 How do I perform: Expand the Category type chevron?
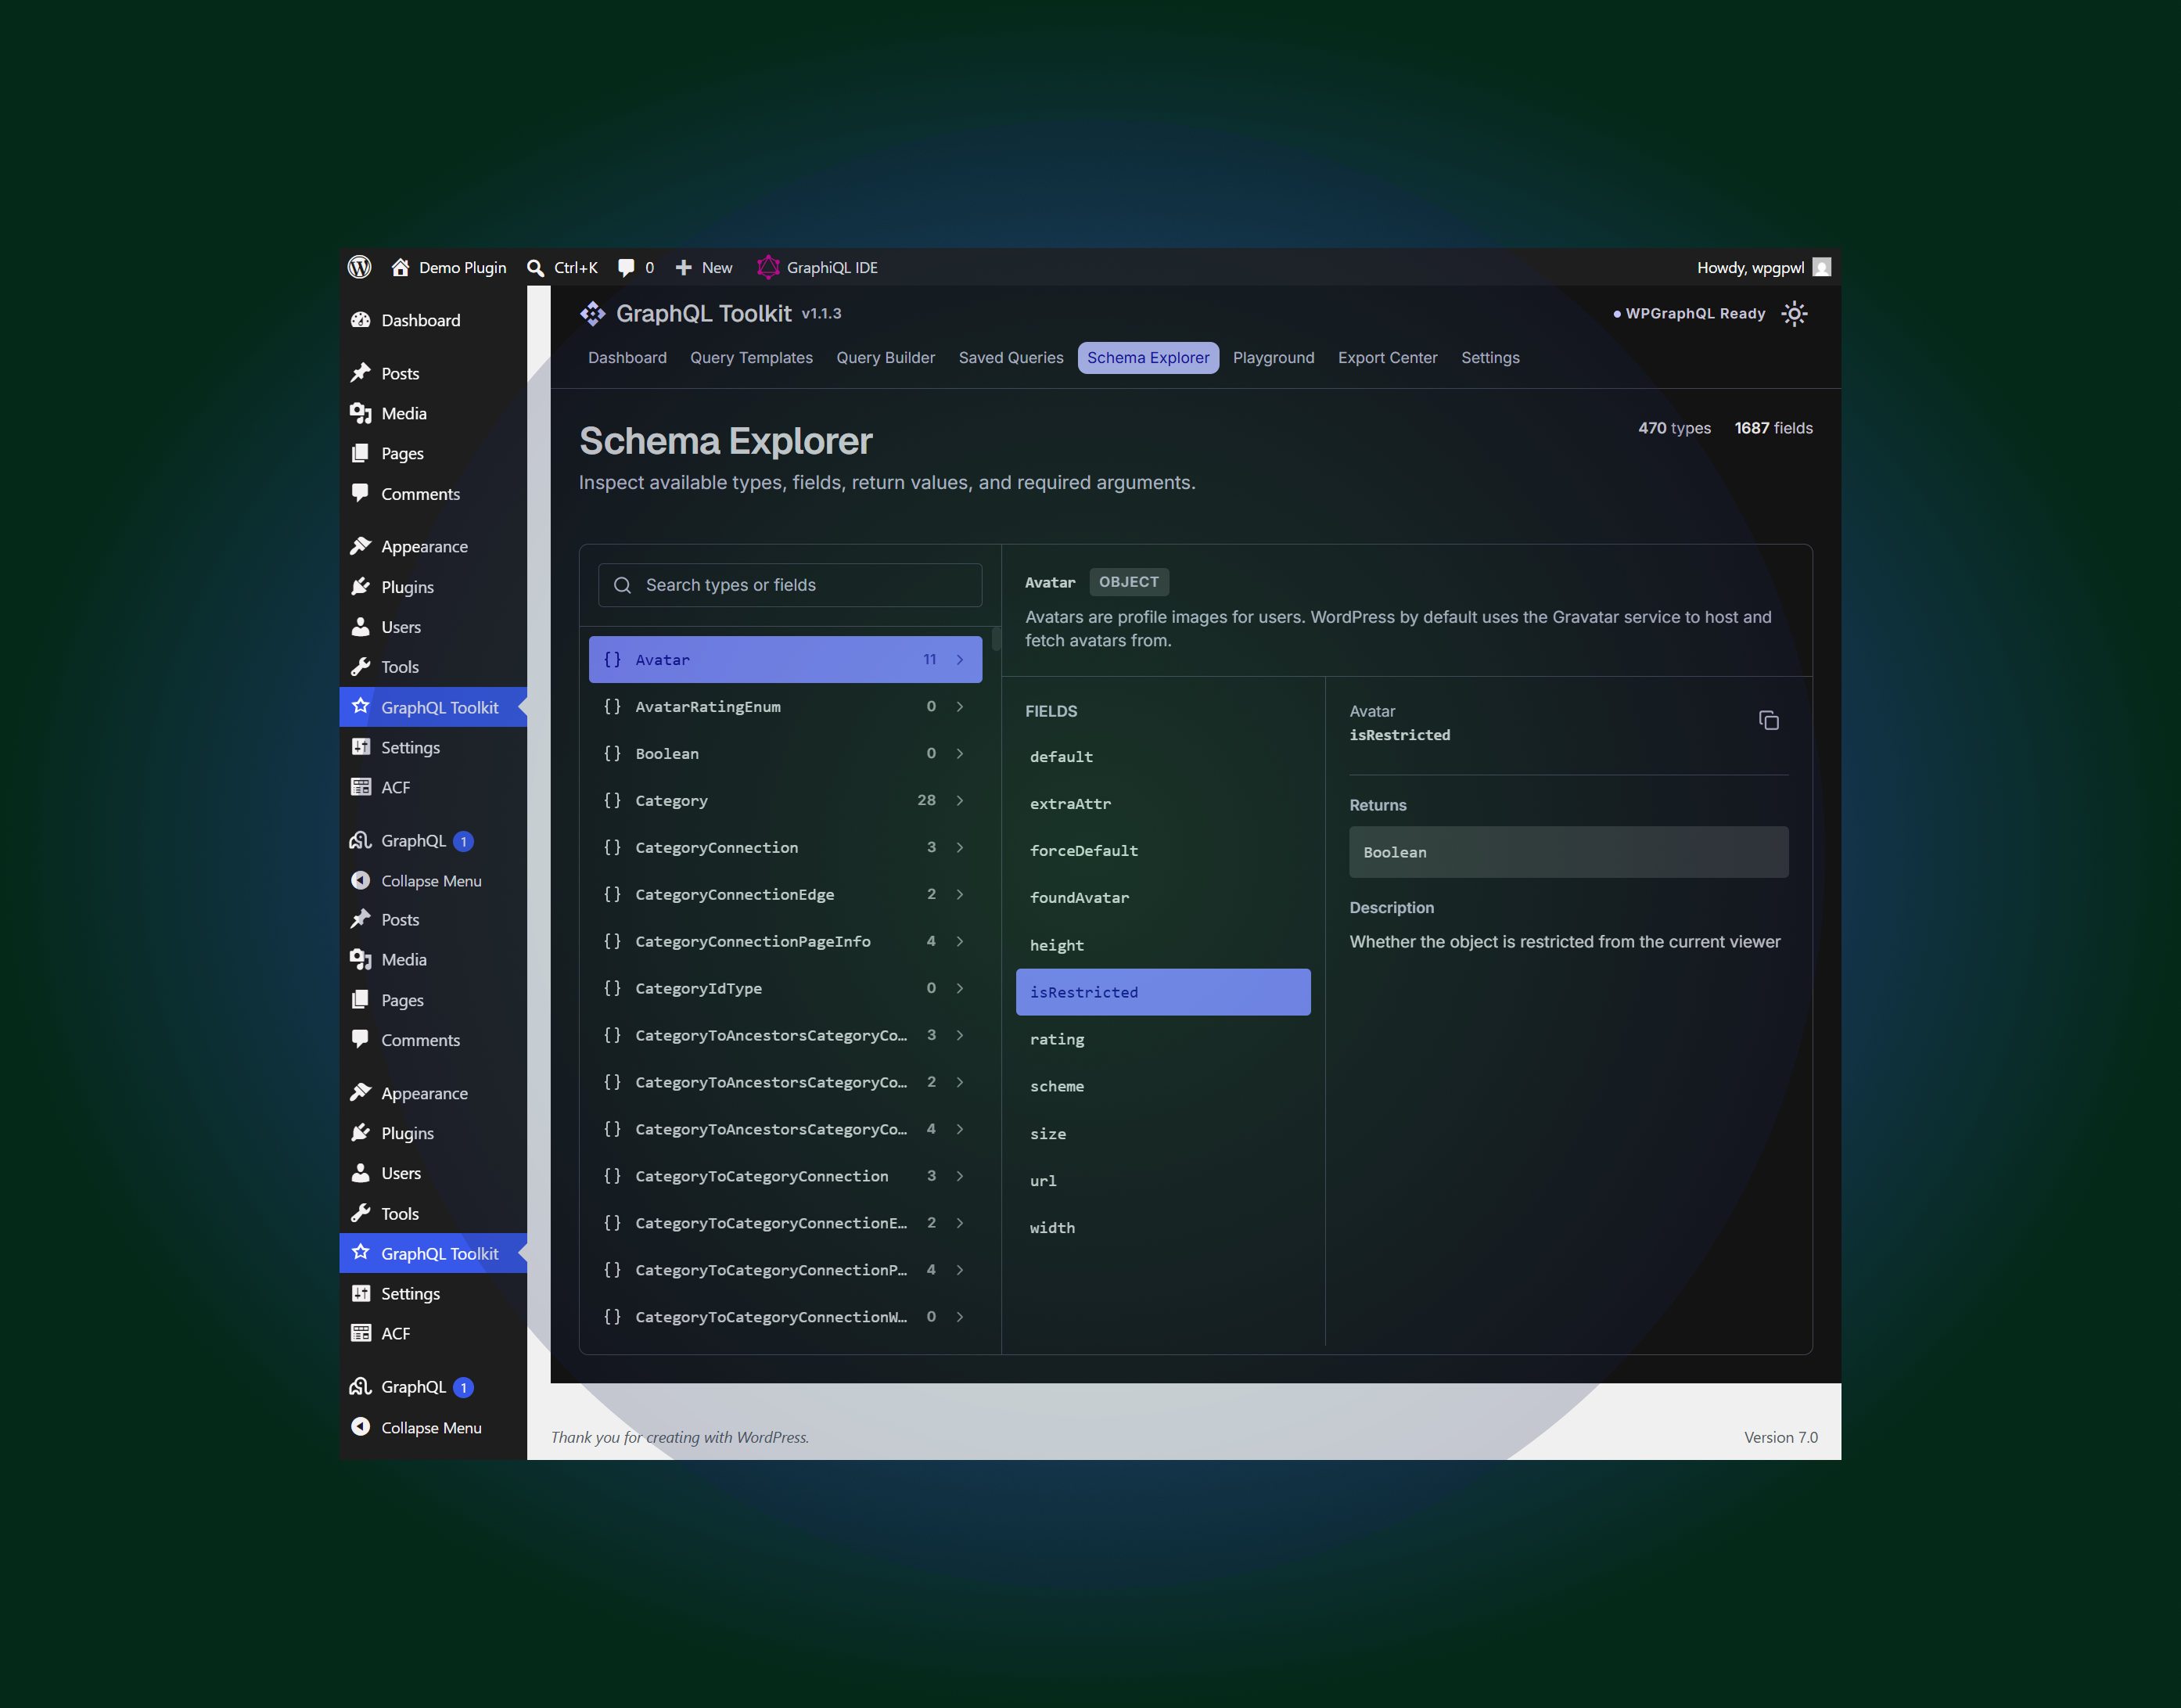click(960, 800)
